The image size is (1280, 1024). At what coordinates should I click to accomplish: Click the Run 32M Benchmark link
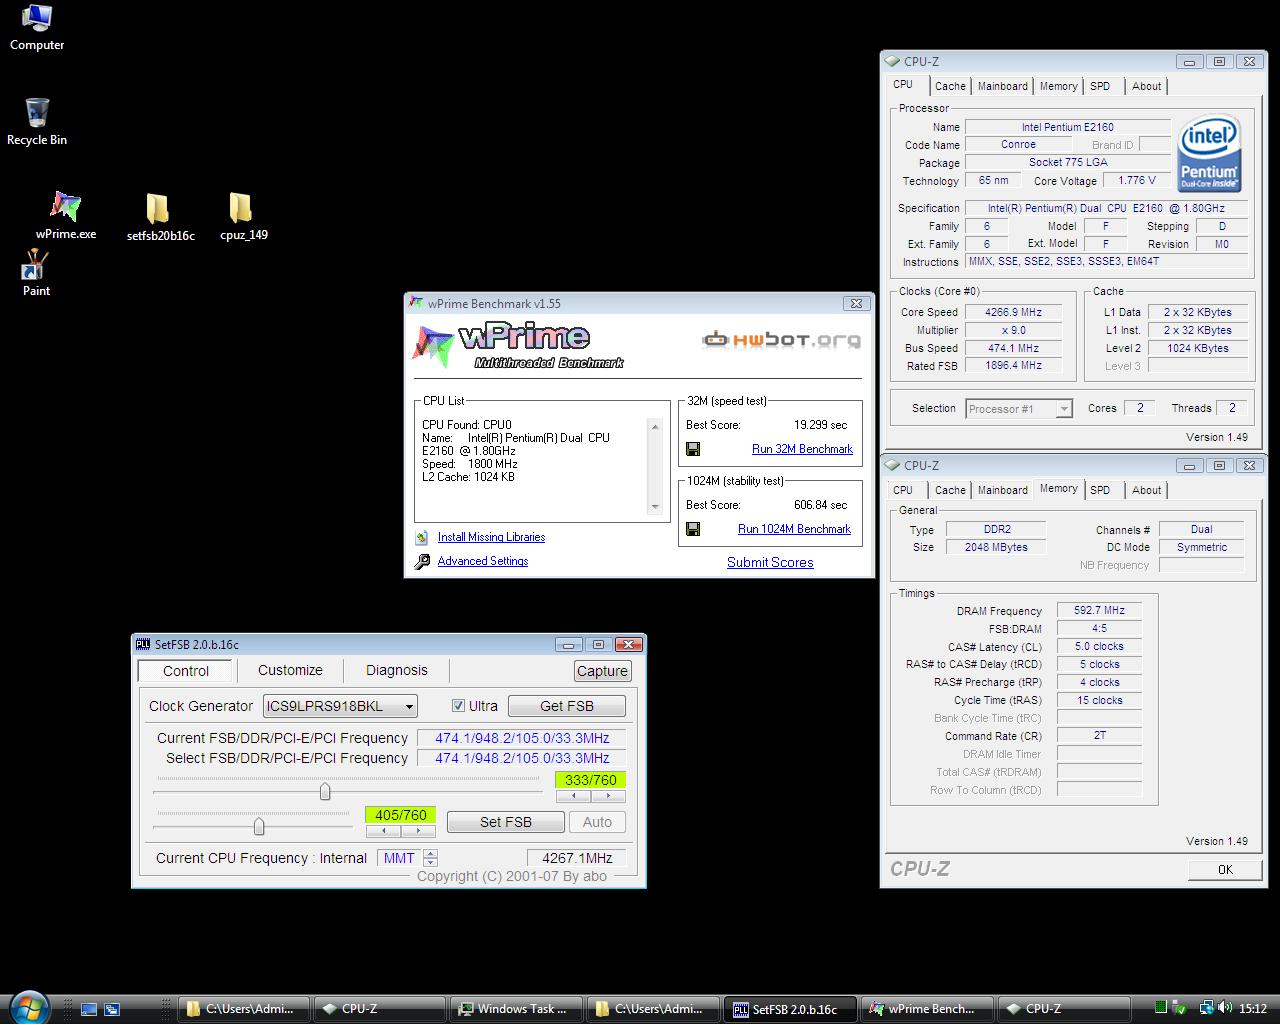tap(802, 449)
